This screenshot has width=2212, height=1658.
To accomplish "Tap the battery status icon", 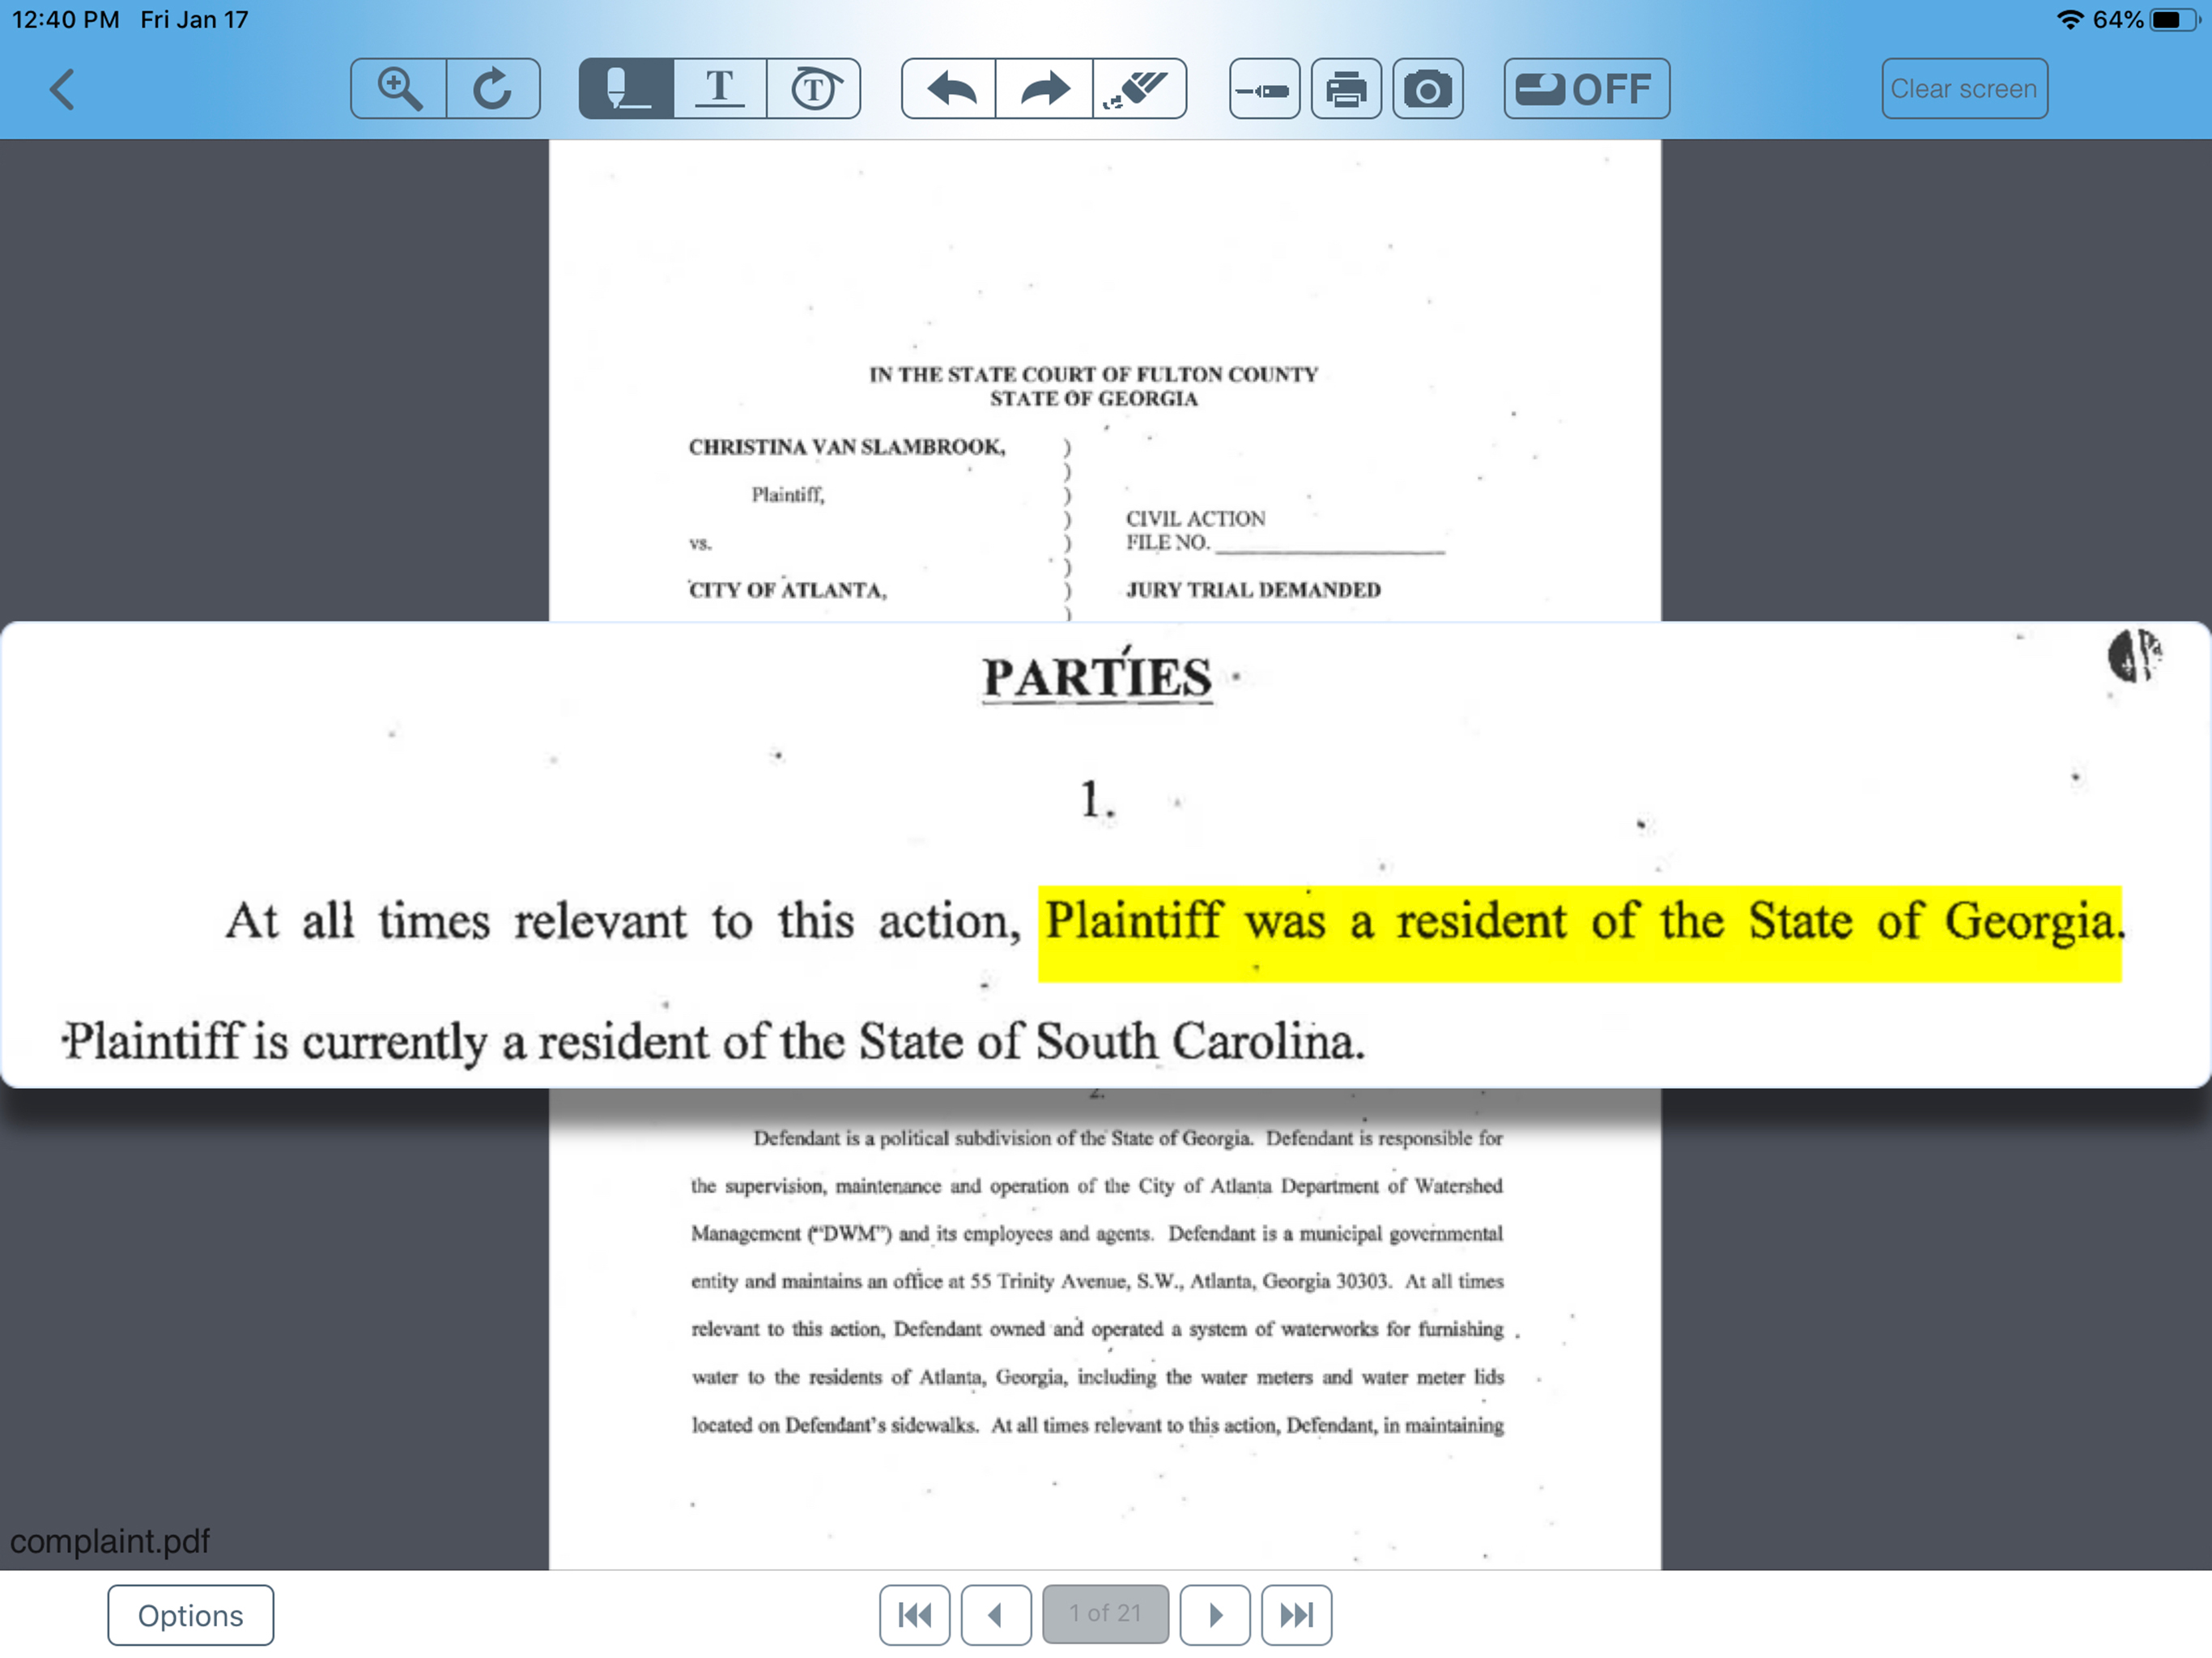I will tap(2173, 19).
